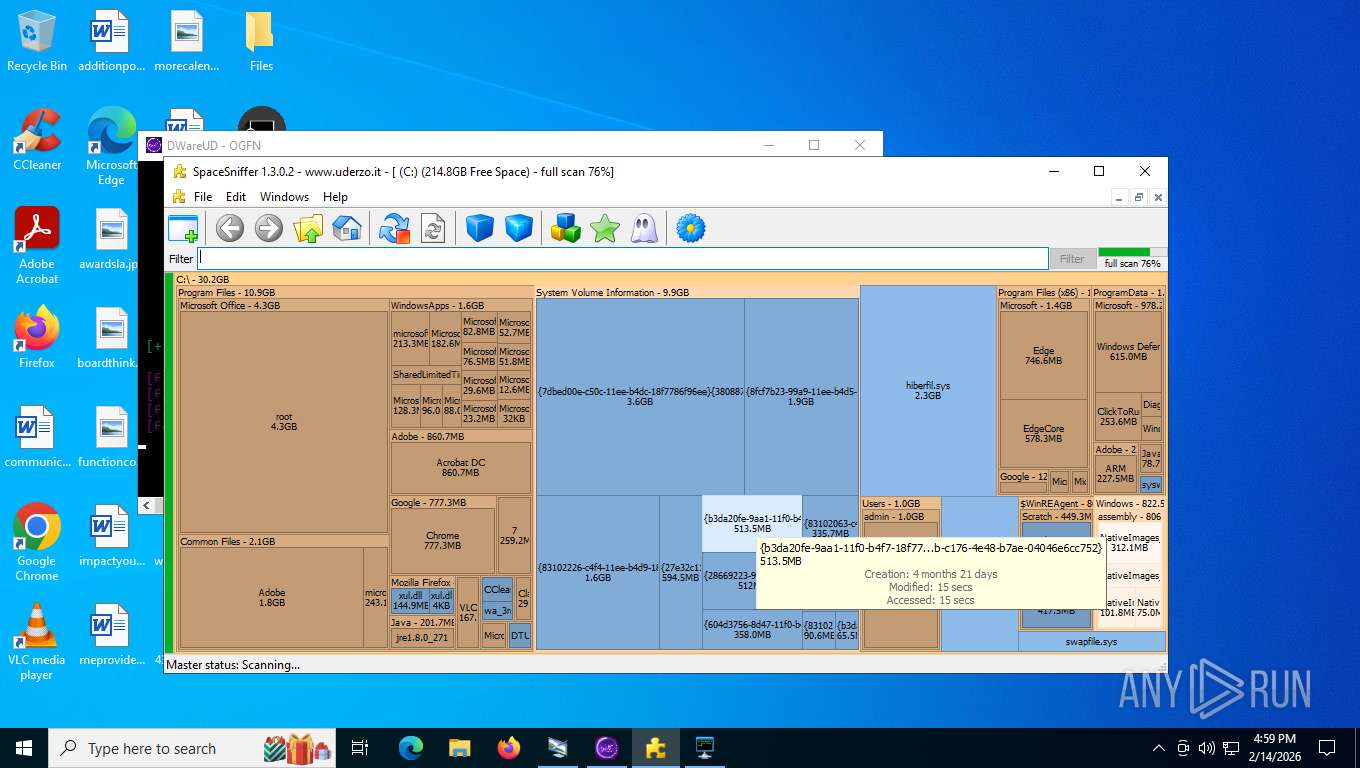Open the VLC media player desktop shortcut
This screenshot has height=768, width=1360.
click(x=37, y=642)
